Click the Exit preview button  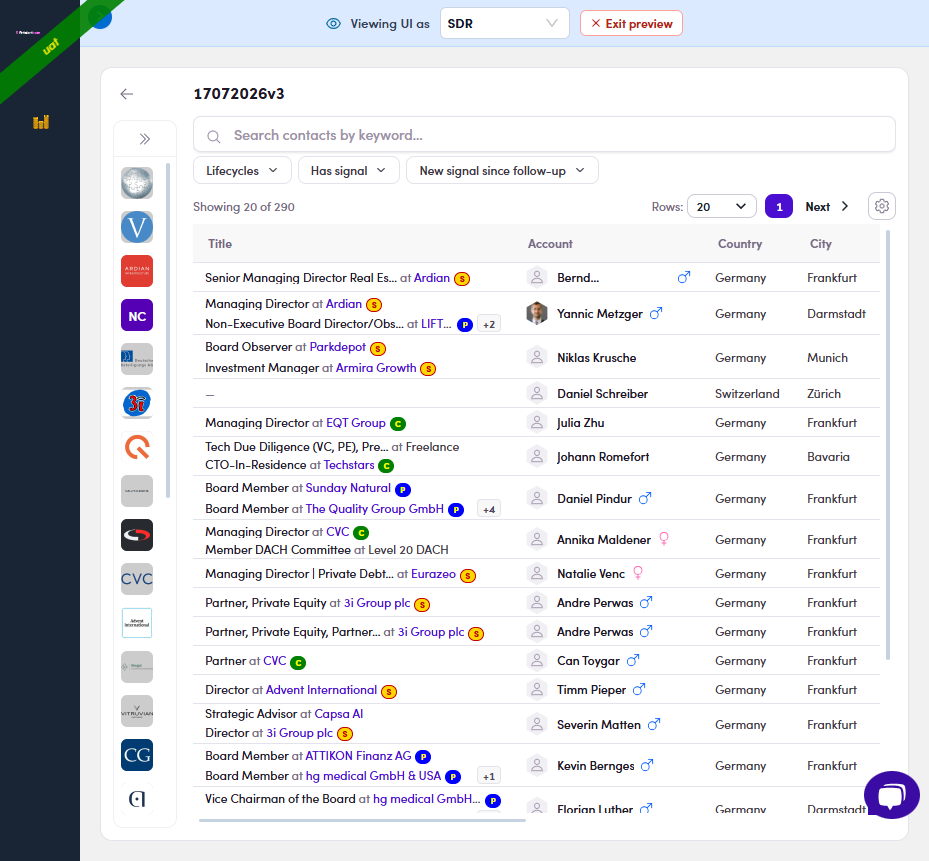click(x=631, y=24)
